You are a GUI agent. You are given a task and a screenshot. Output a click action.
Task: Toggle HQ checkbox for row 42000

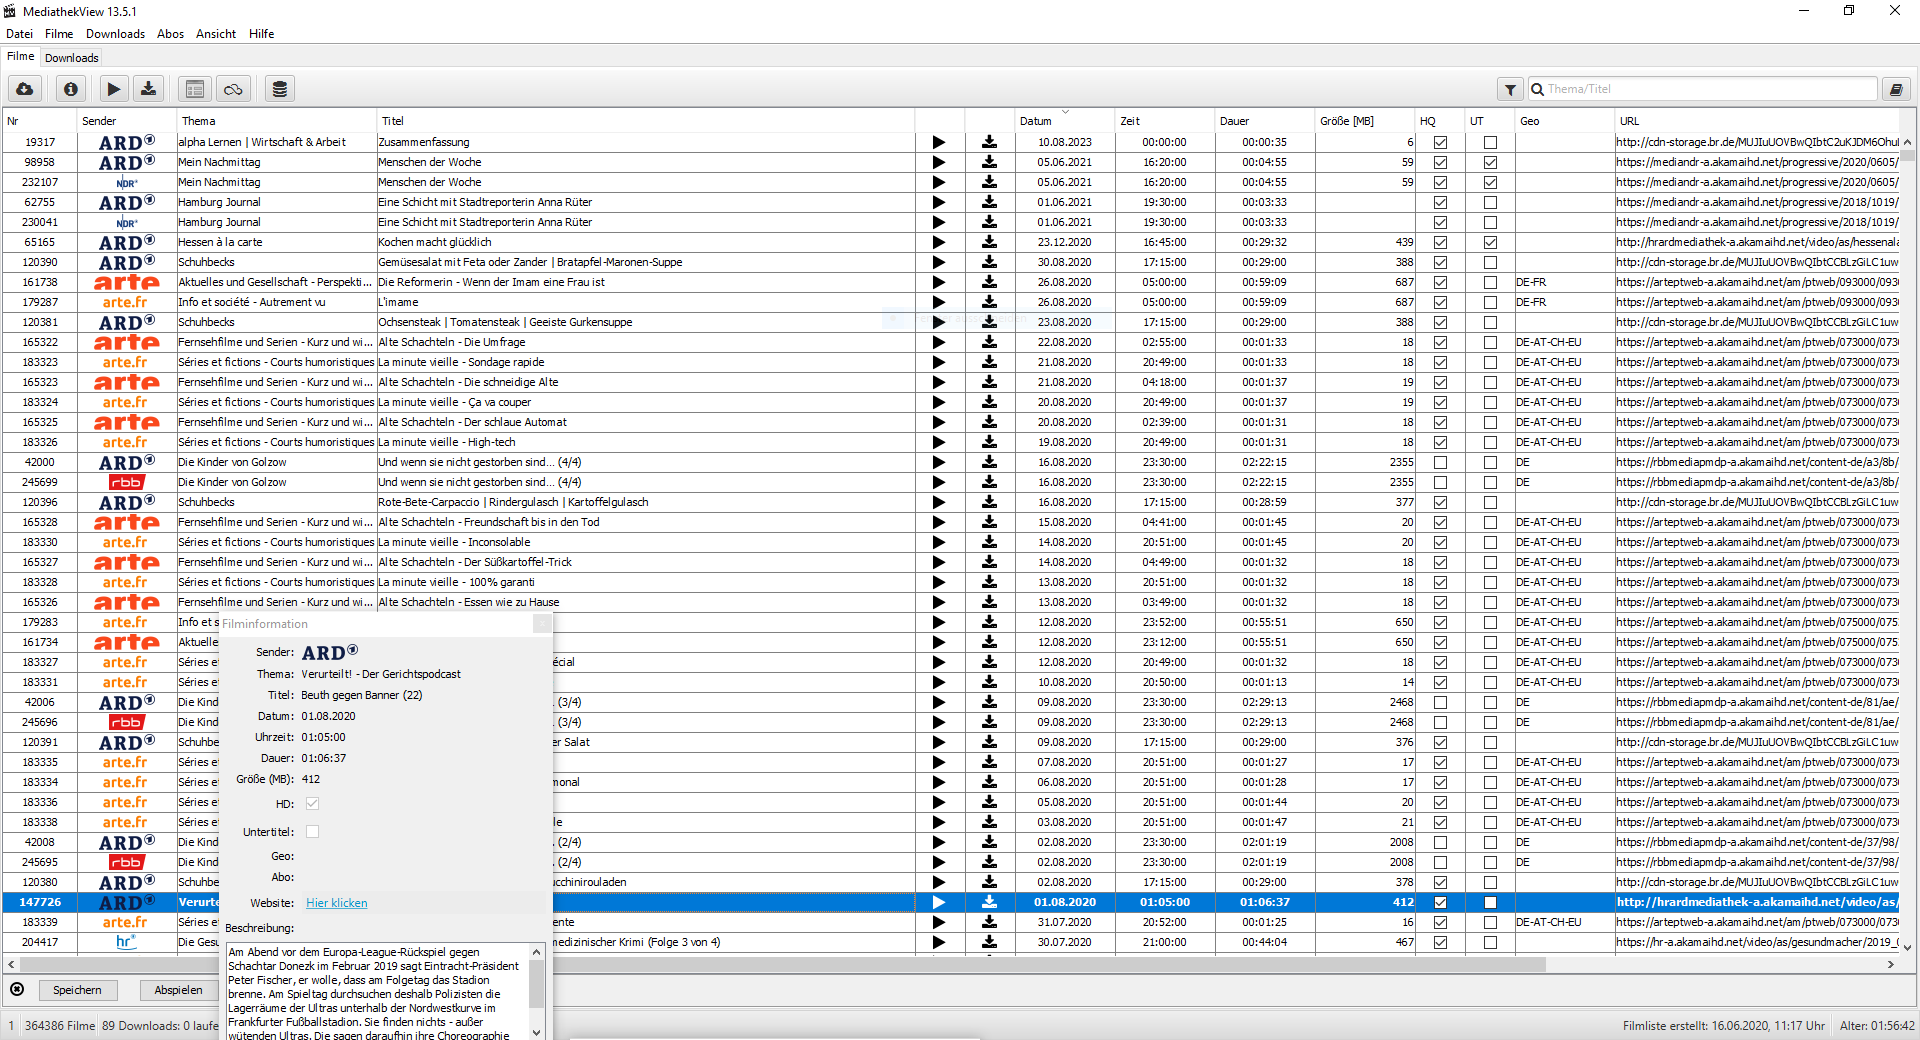[1440, 462]
